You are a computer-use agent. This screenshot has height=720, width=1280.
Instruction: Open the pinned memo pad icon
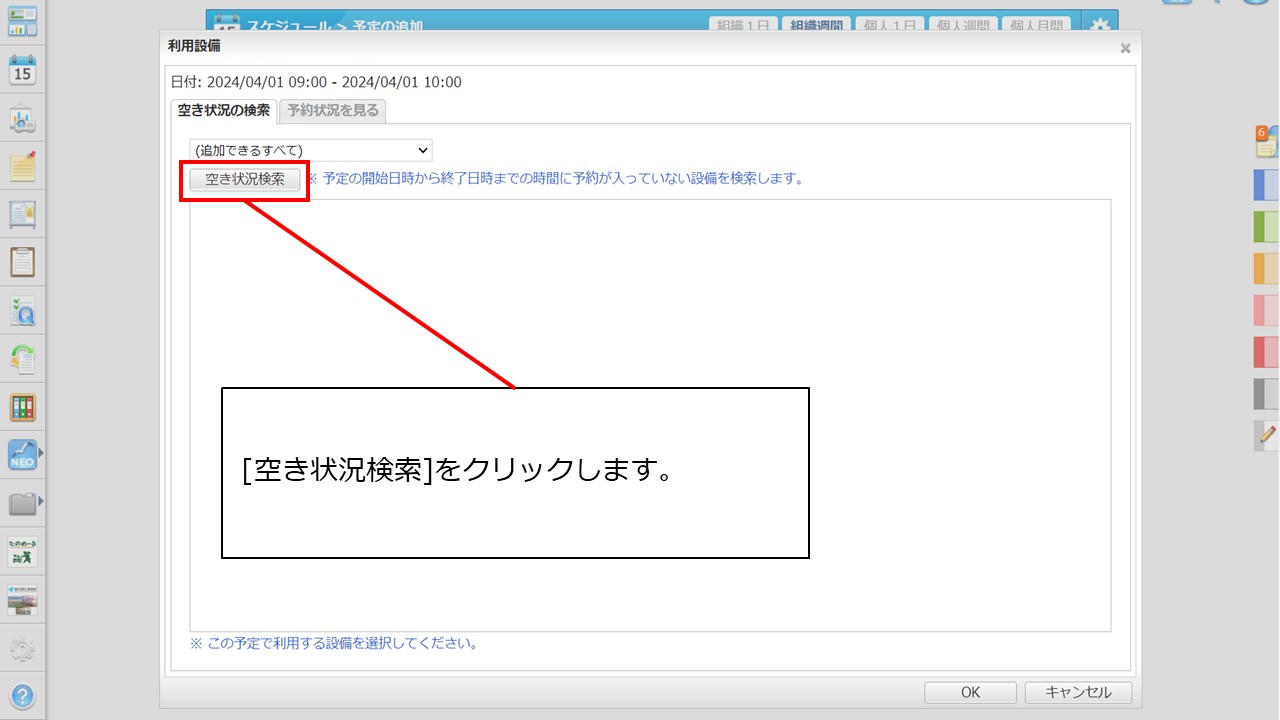point(22,166)
